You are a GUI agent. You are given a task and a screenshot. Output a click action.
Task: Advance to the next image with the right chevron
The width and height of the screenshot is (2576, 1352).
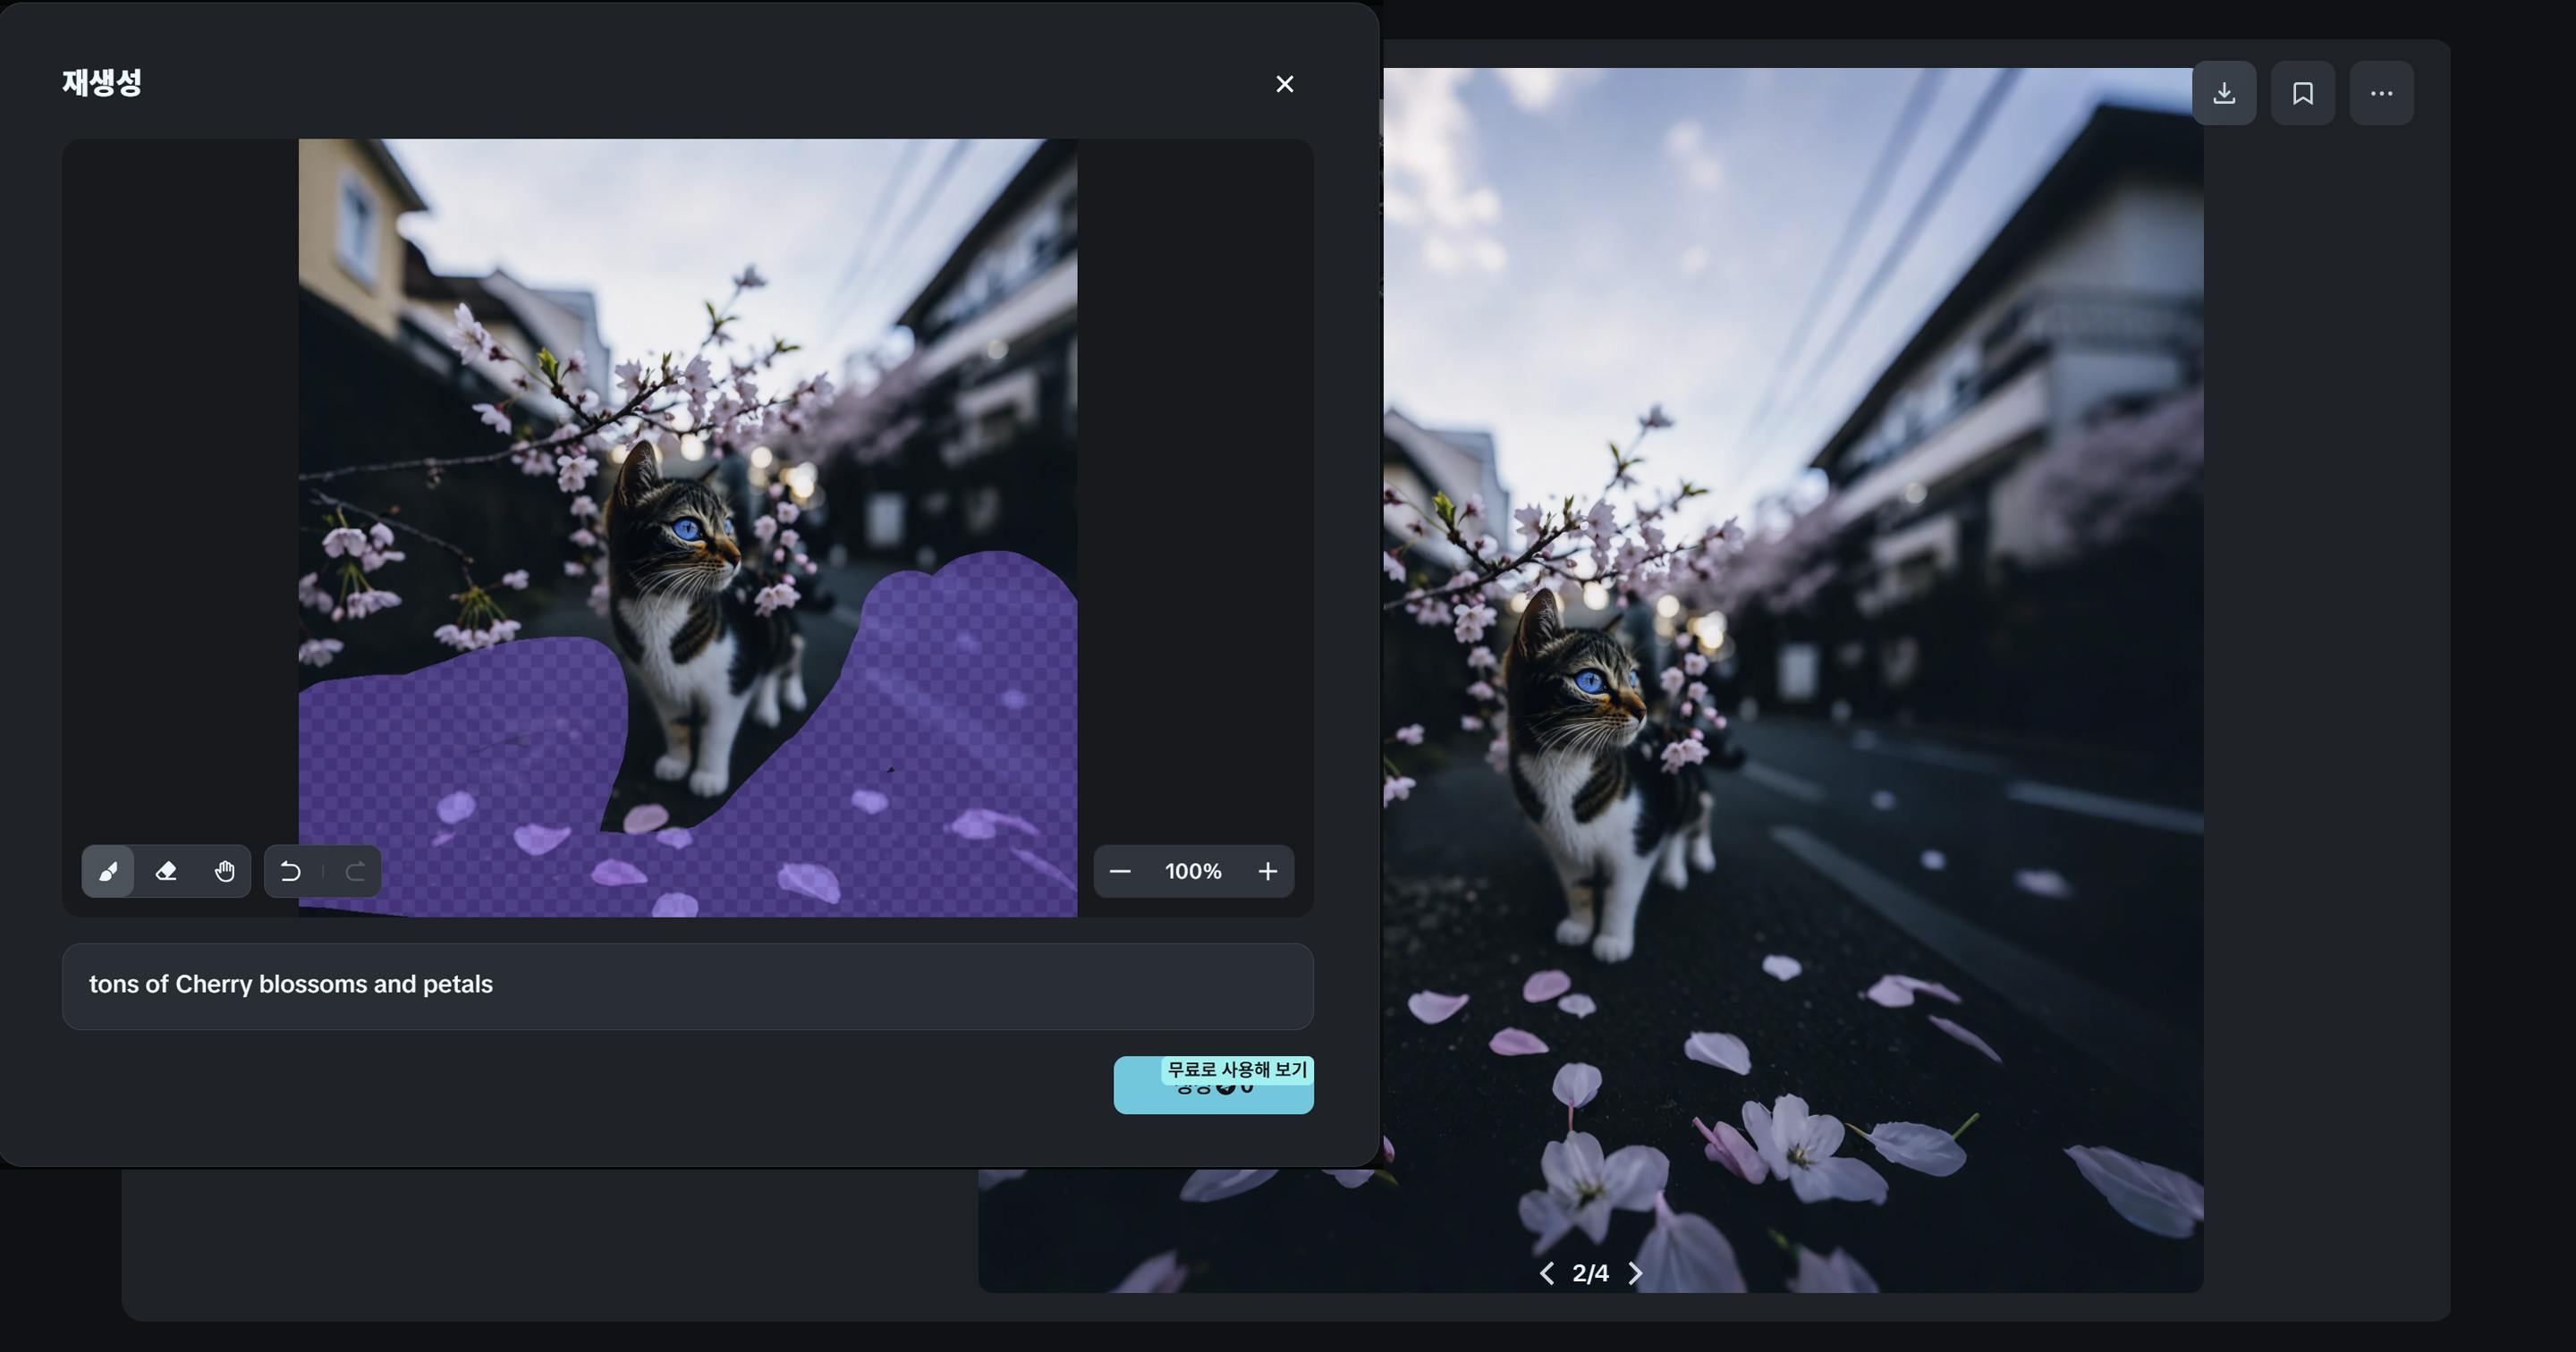click(x=1635, y=1273)
